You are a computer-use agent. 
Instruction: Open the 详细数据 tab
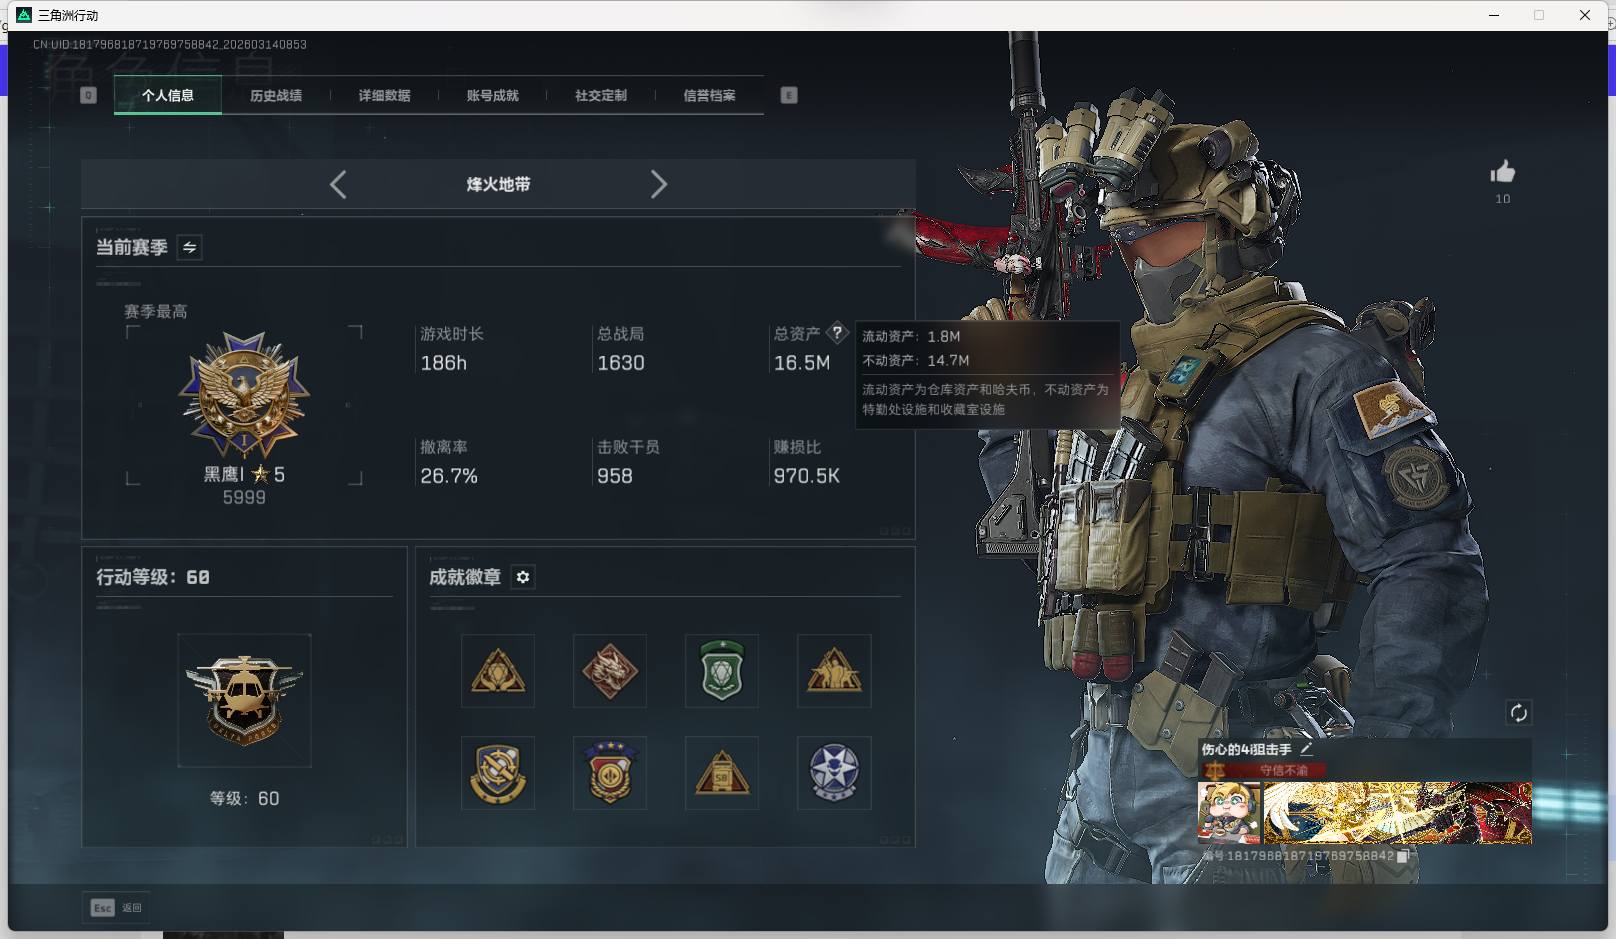(384, 95)
